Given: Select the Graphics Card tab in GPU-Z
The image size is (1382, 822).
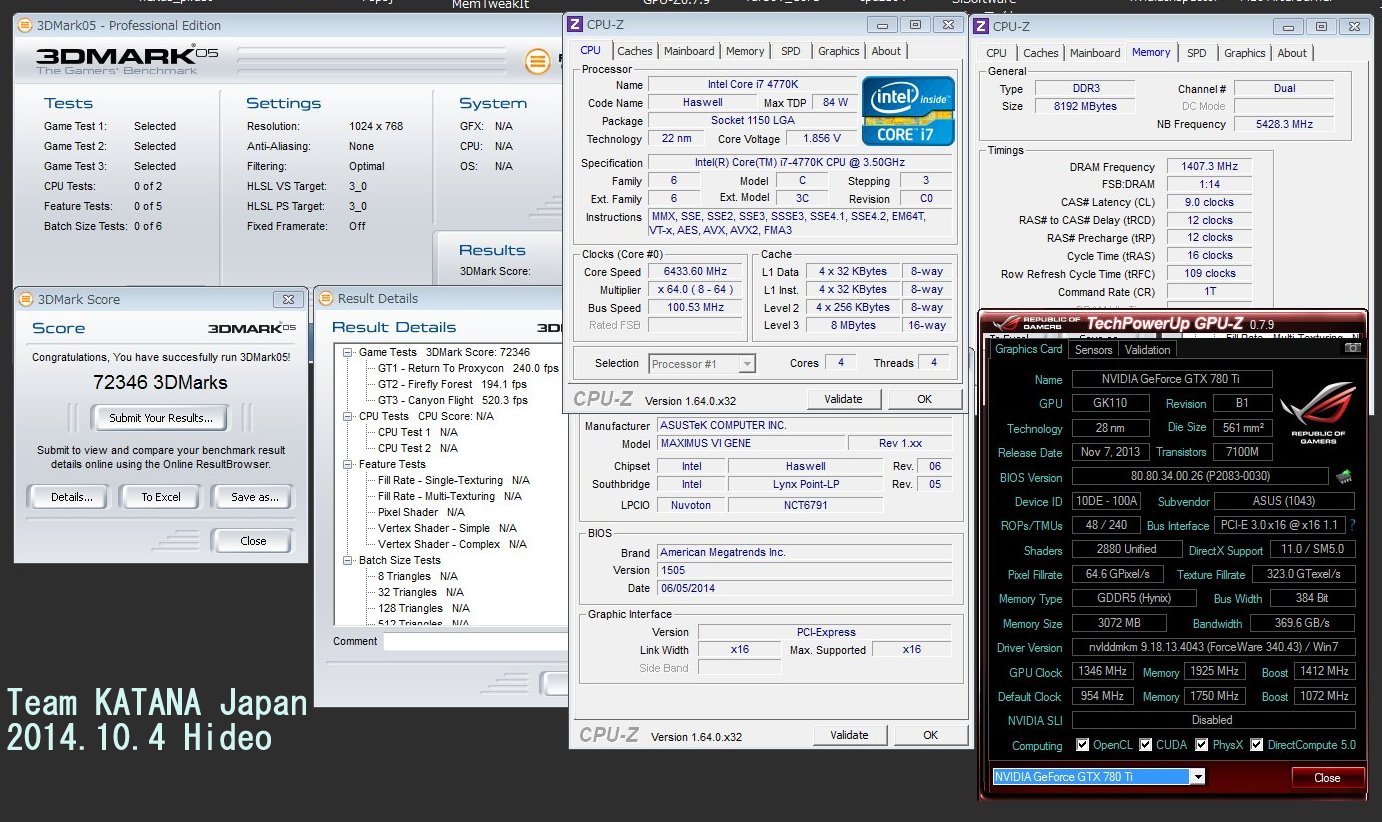Looking at the screenshot, I should [x=1028, y=350].
